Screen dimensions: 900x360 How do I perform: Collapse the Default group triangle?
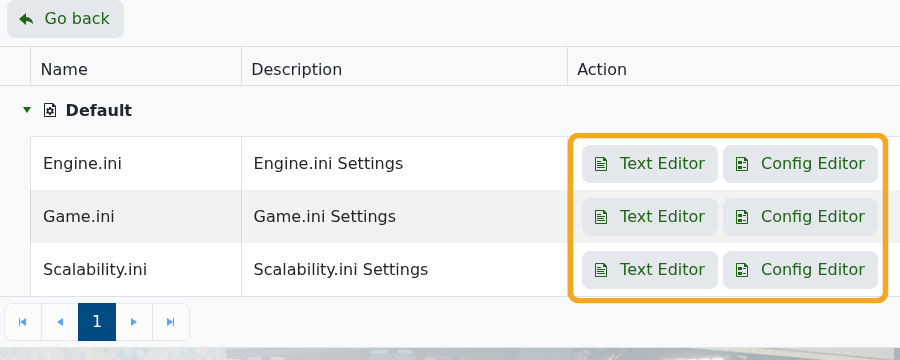pos(26,110)
